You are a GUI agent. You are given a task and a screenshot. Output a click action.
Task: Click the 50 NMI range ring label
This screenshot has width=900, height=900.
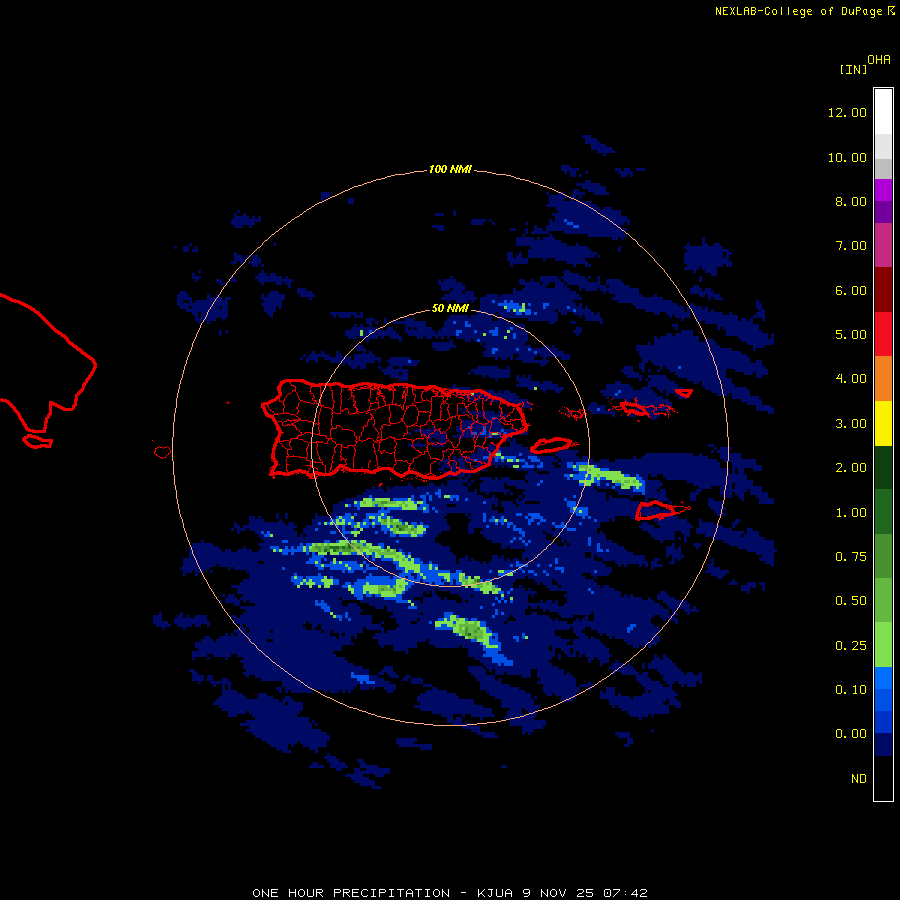coord(450,308)
